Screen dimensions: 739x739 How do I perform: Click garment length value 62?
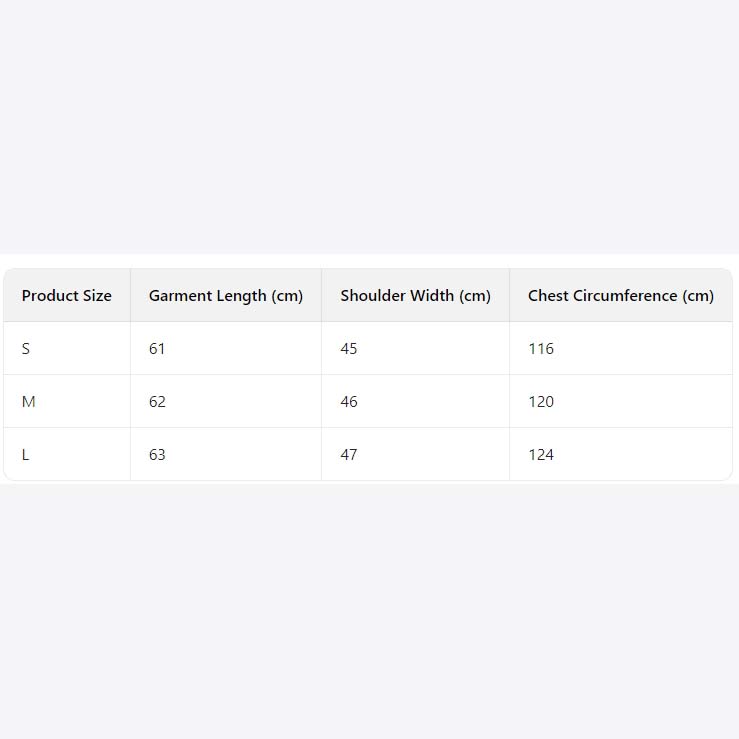click(157, 402)
